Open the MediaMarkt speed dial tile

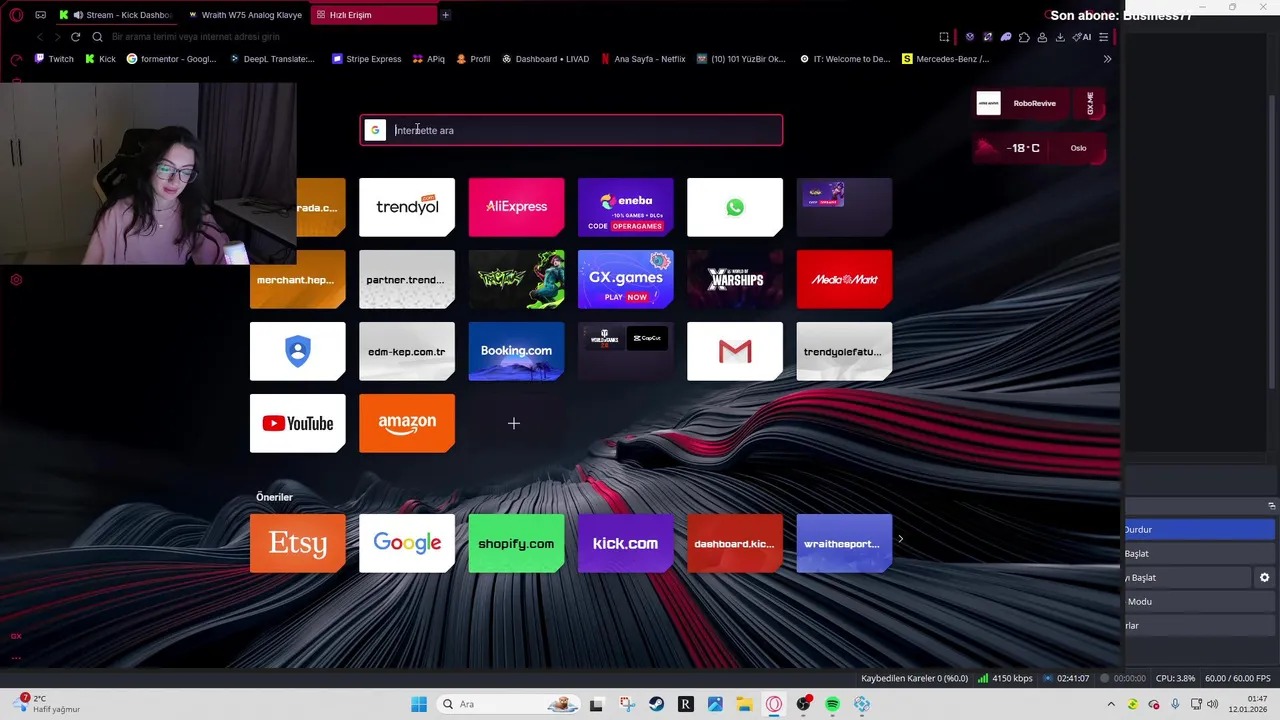pyautogui.click(x=844, y=279)
